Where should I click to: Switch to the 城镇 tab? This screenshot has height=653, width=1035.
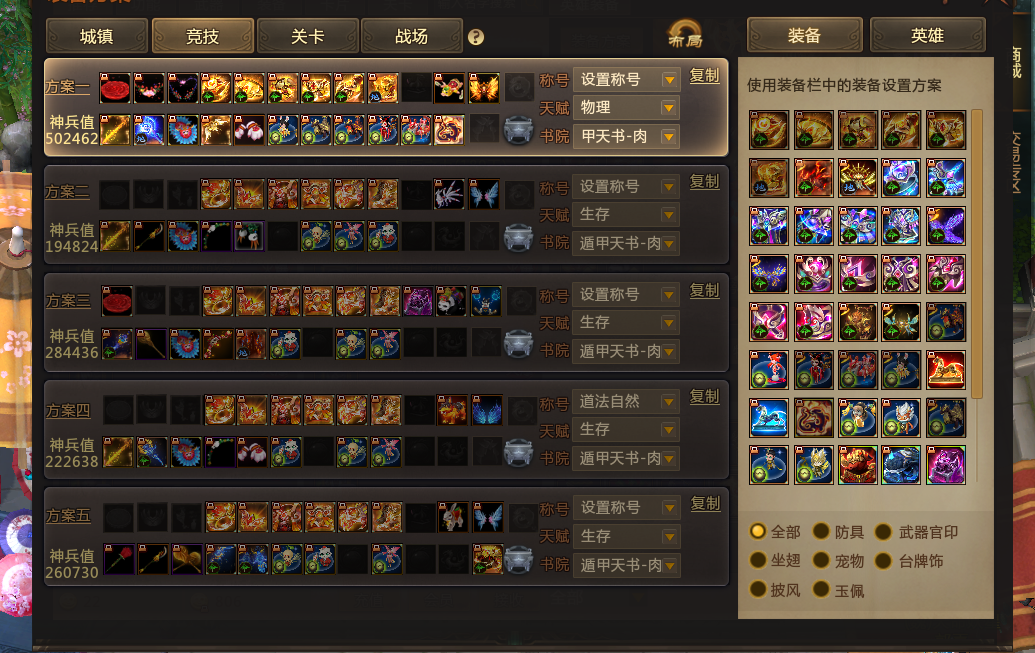(97, 36)
